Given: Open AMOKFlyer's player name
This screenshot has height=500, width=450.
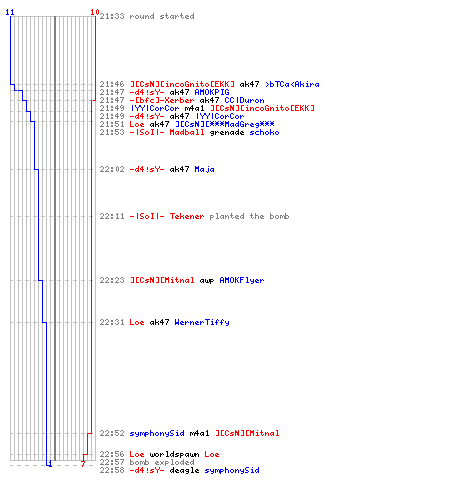Looking at the screenshot, I should pyautogui.click(x=242, y=280).
